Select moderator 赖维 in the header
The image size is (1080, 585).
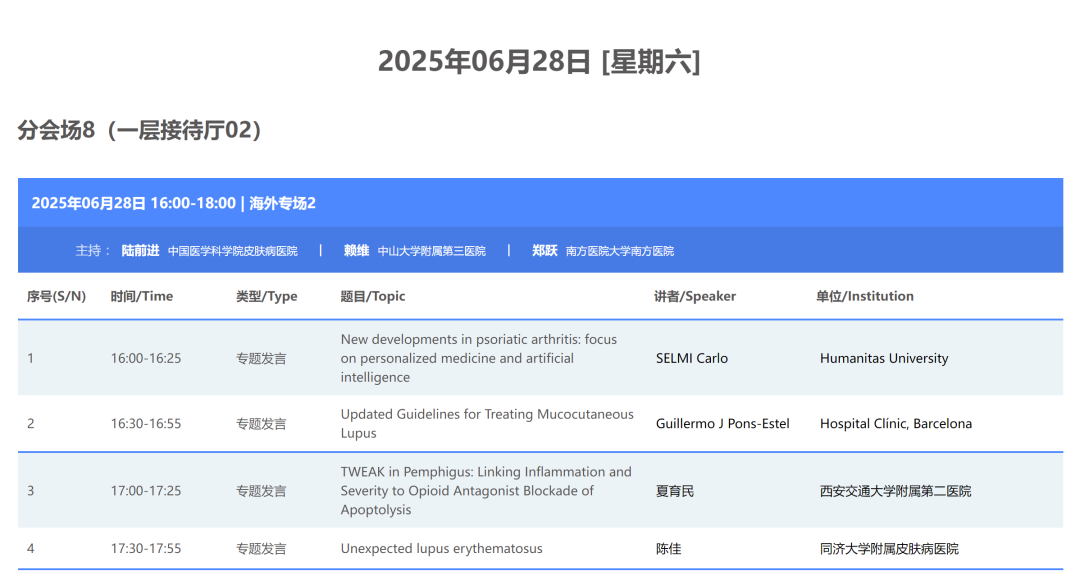(357, 250)
